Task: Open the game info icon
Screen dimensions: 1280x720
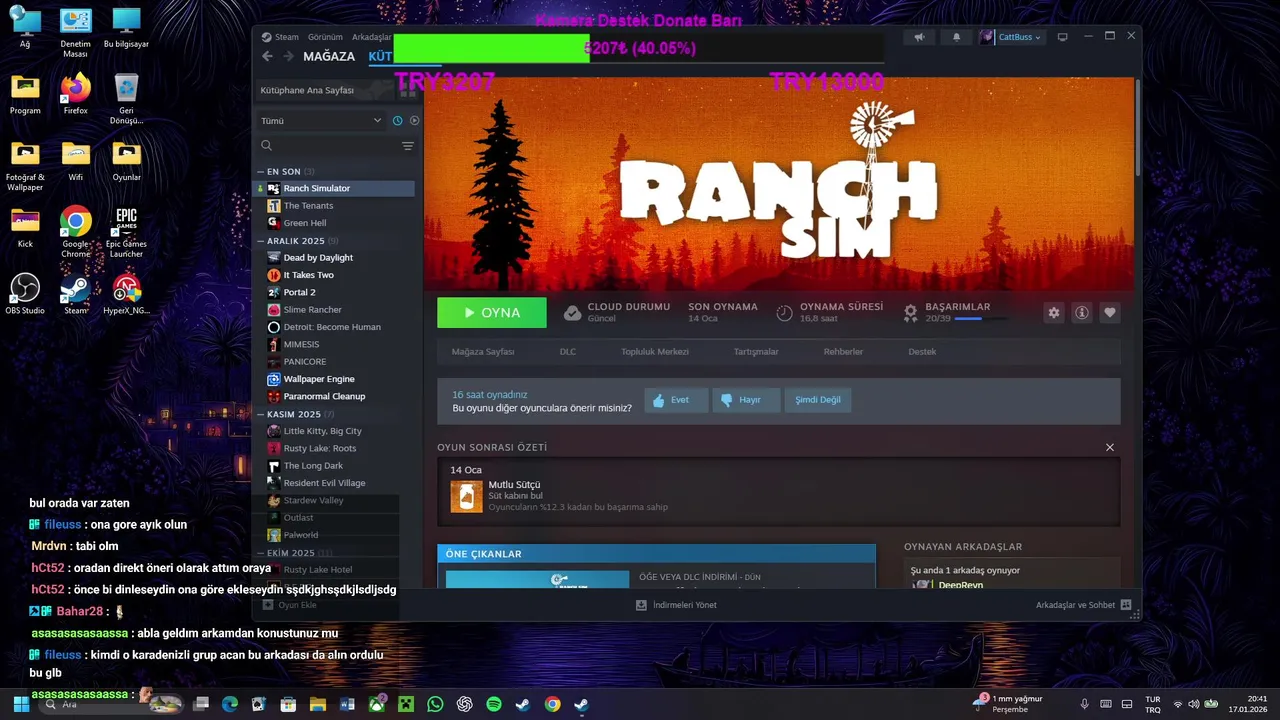Action: click(1082, 313)
